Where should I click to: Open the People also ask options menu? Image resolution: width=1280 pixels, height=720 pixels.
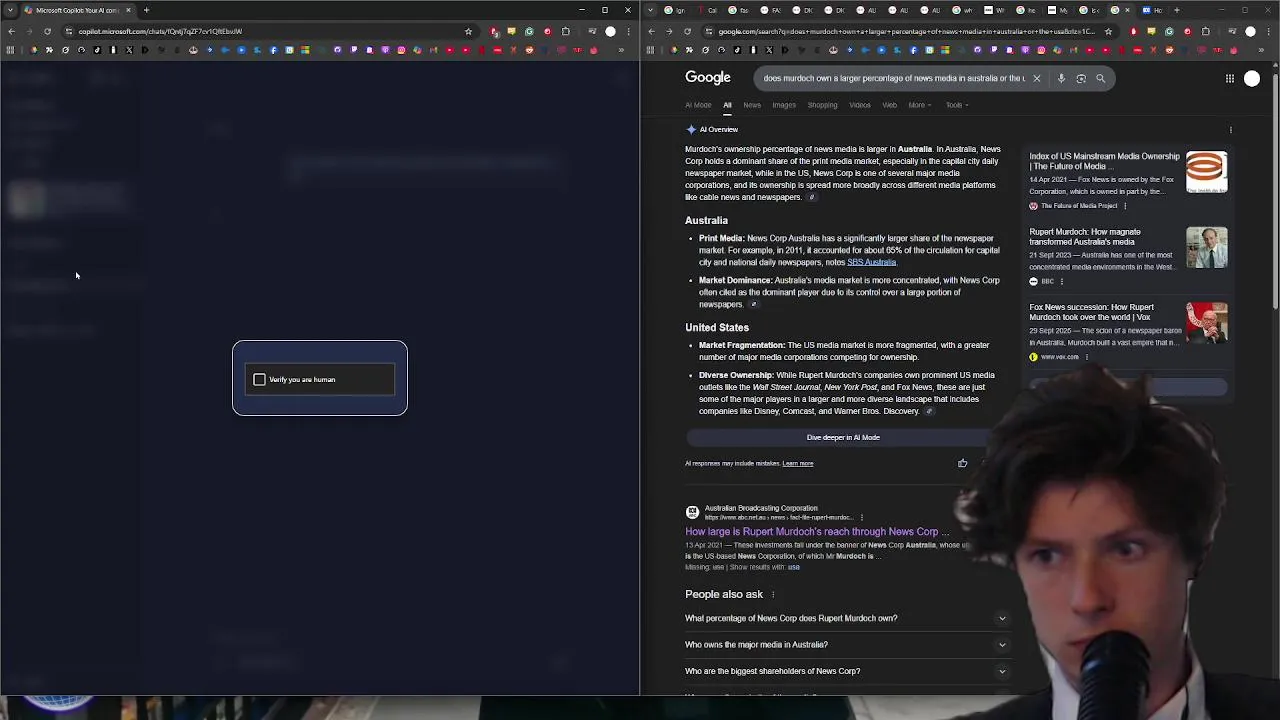point(773,595)
